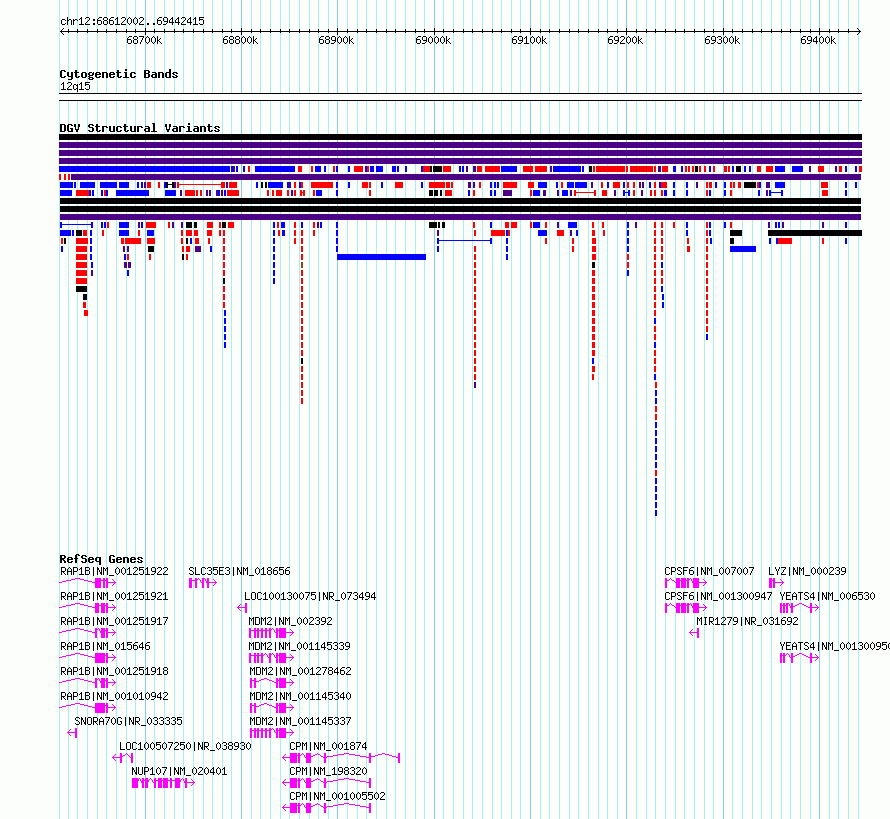Select the 69400k ruler position
Viewport: 890px width, 819px height.
tap(818, 40)
